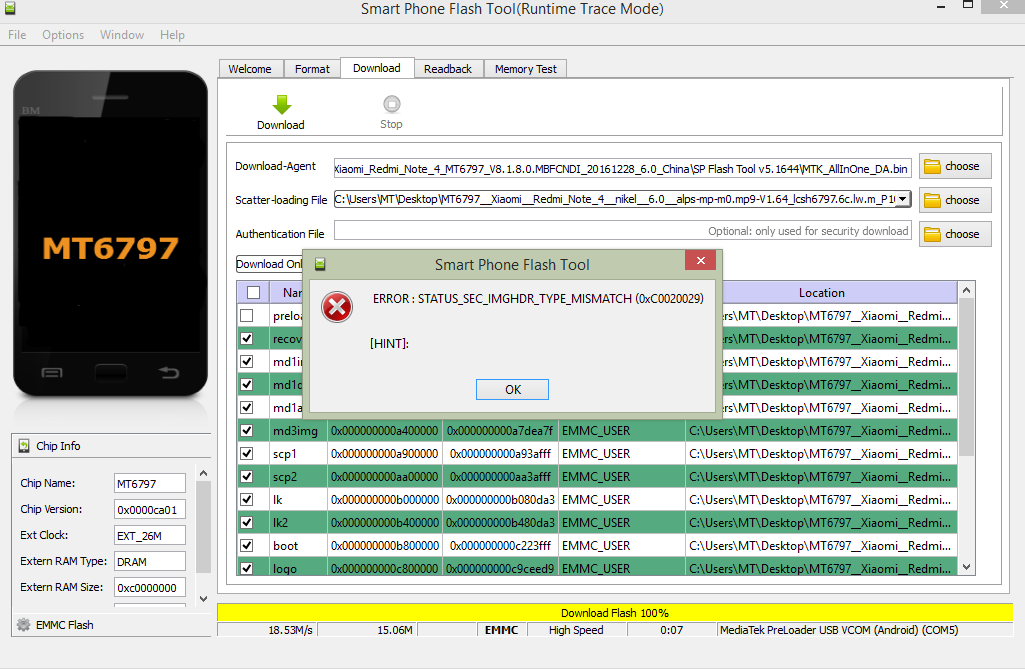
Task: Click the partition table scroll down arrow
Action: [966, 567]
